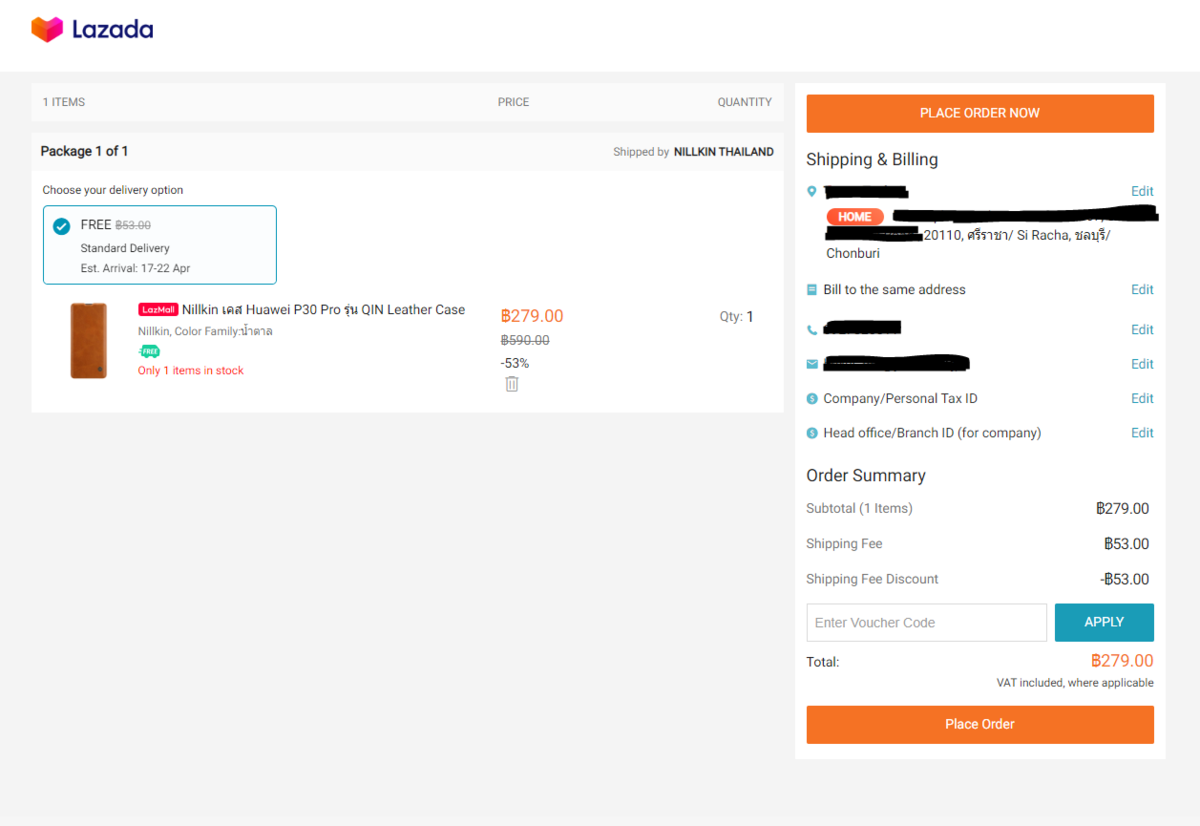Click the Lazada heart logo
Screen dimensions: 1200x826
[x=47, y=29]
